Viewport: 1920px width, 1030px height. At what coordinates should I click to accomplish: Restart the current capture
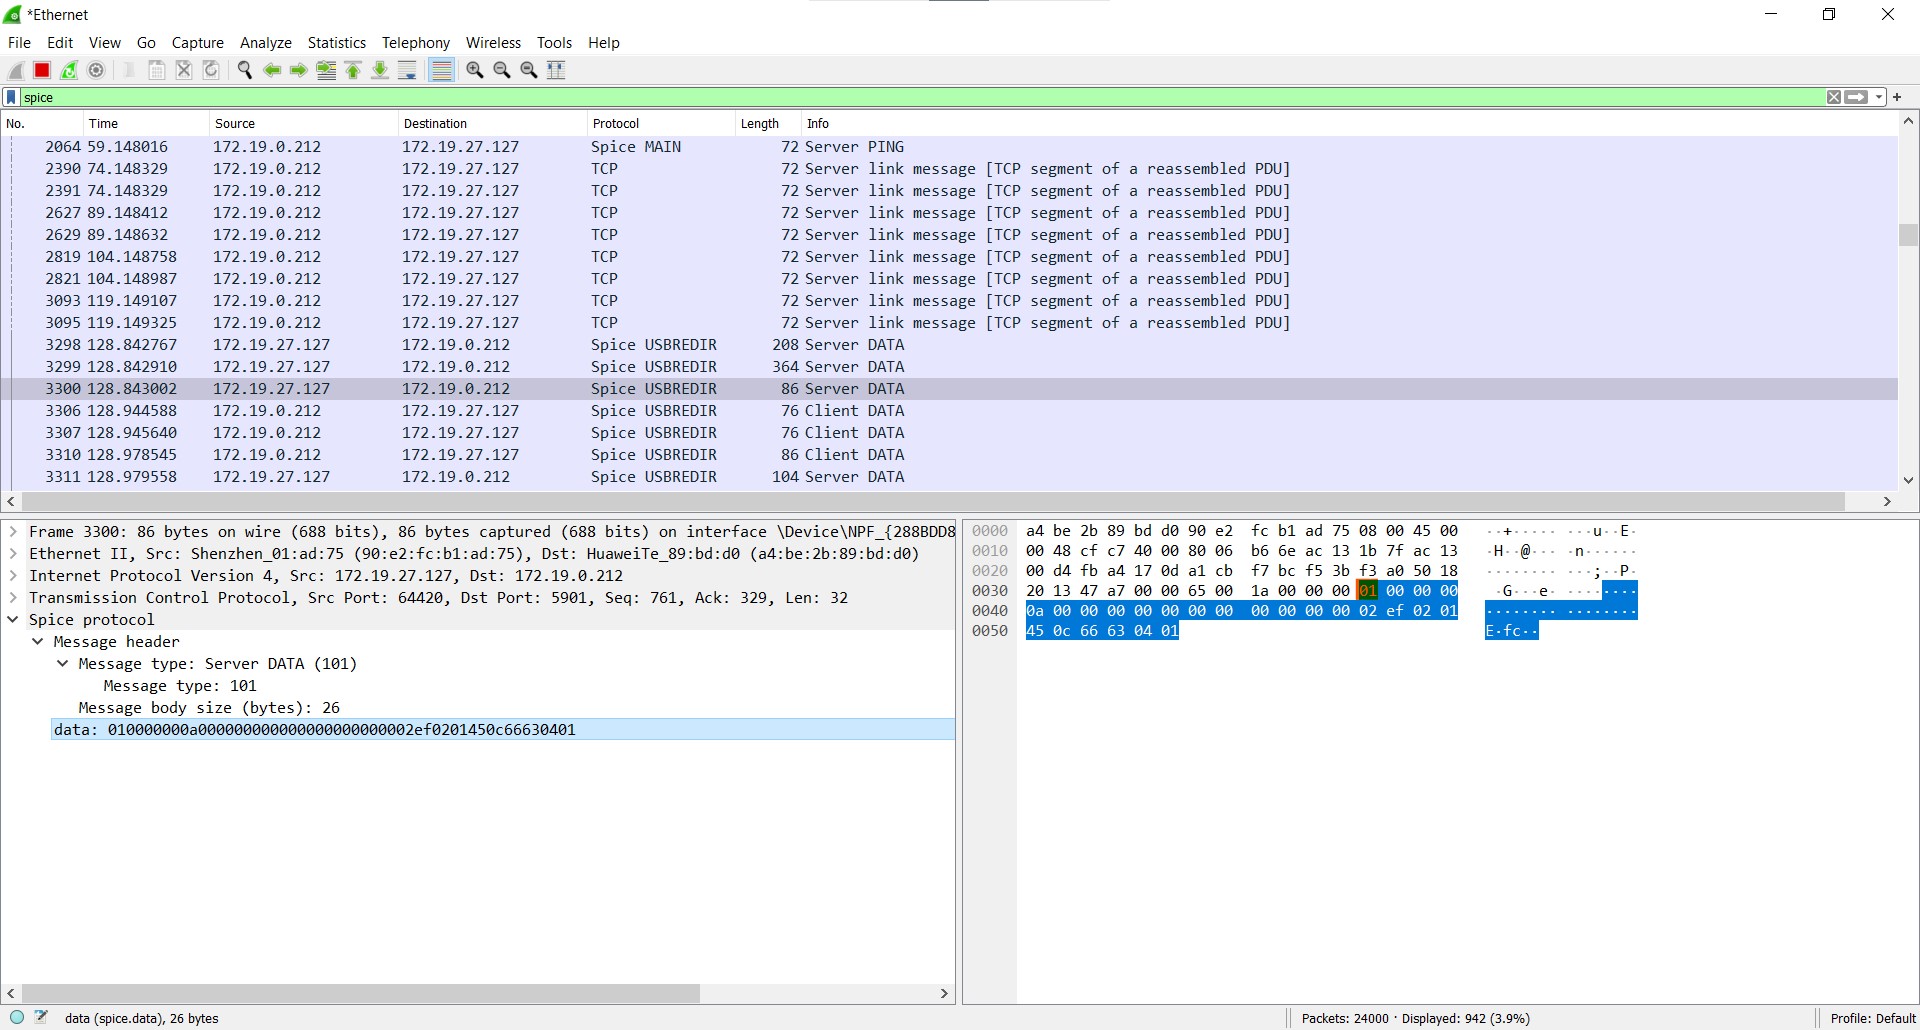(69, 70)
